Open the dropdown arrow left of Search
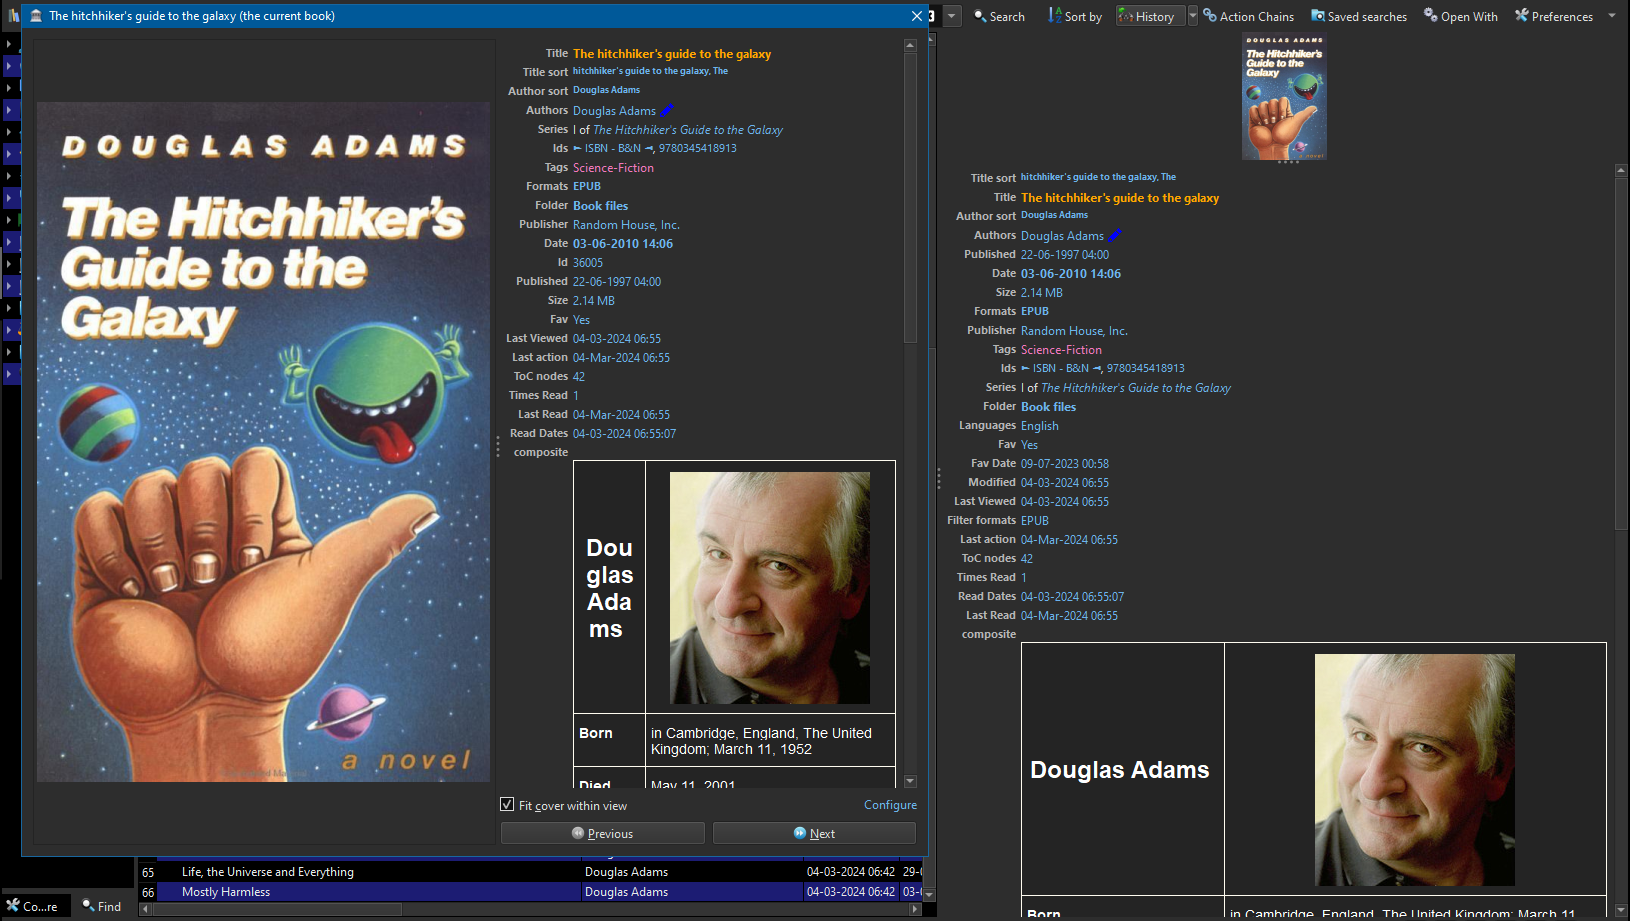Image resolution: width=1630 pixels, height=921 pixels. click(x=952, y=16)
